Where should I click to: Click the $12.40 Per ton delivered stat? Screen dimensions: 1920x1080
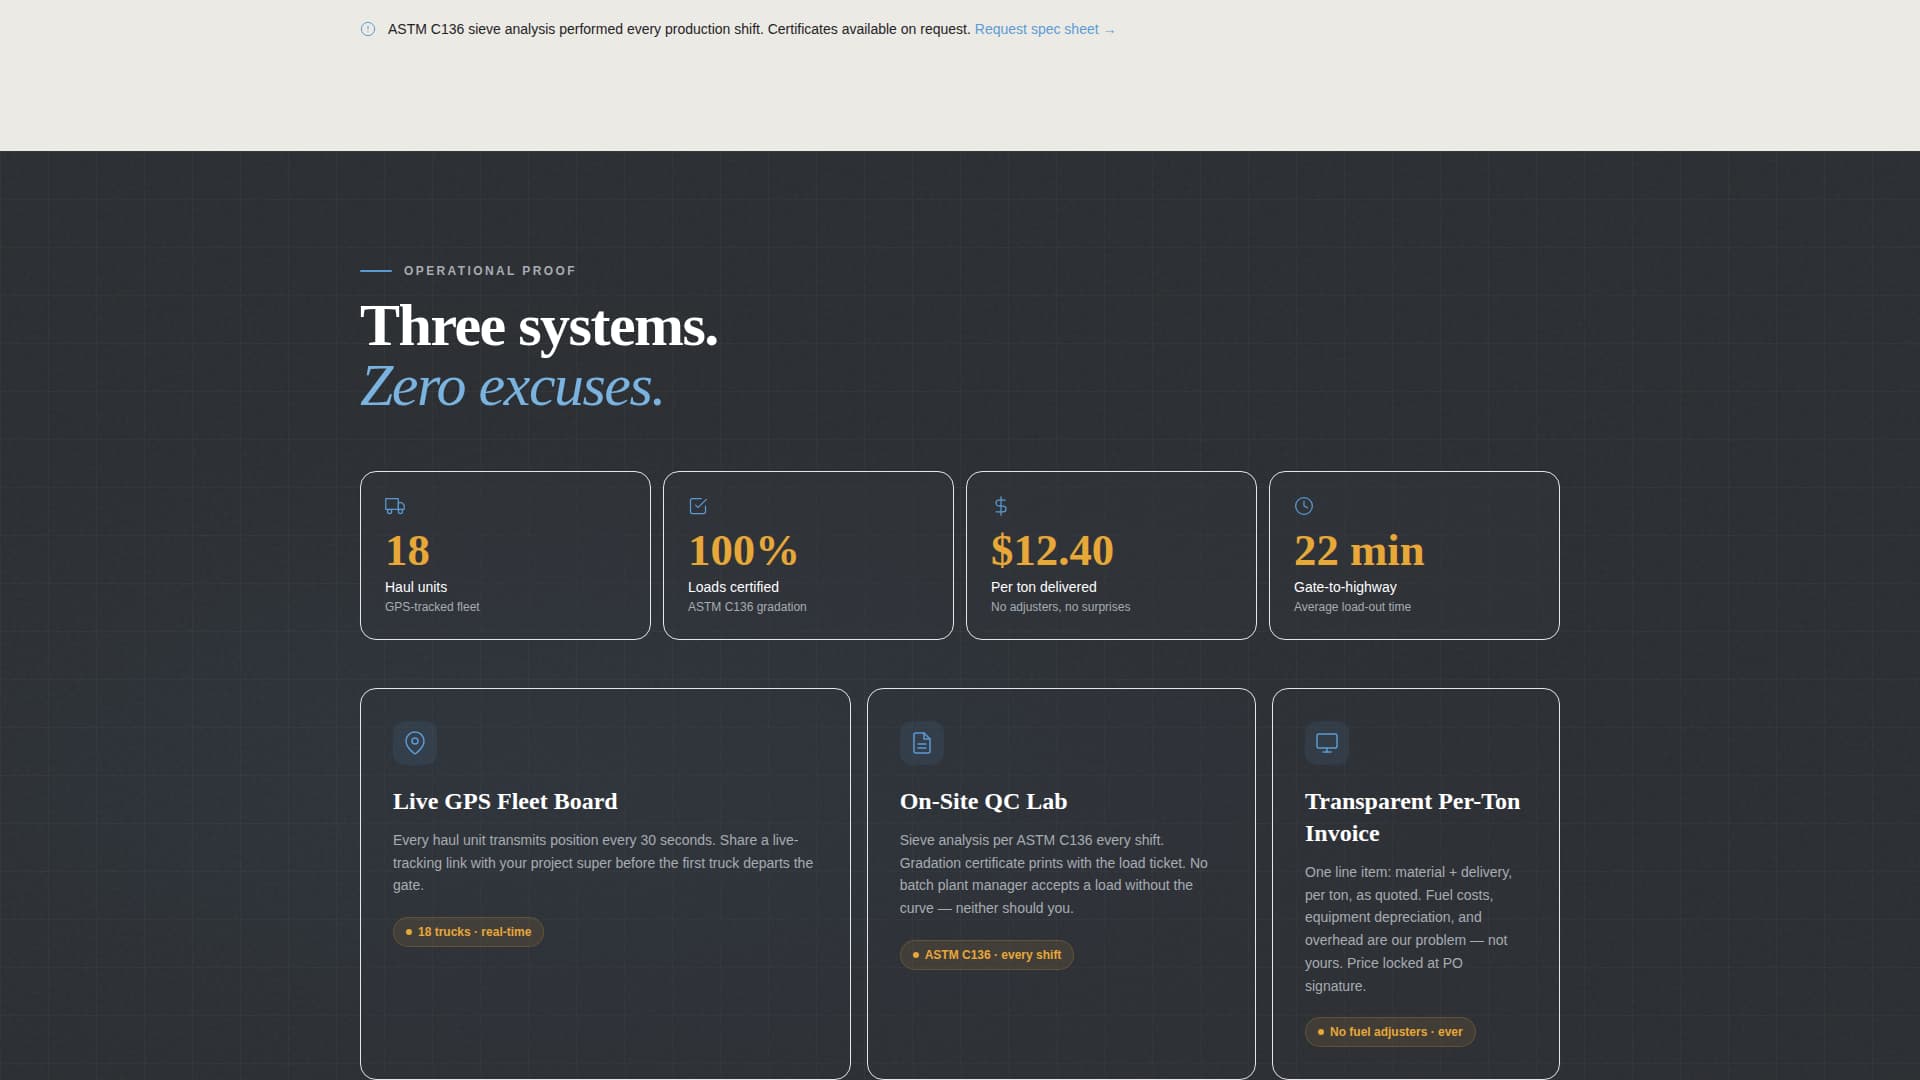pos(1111,556)
